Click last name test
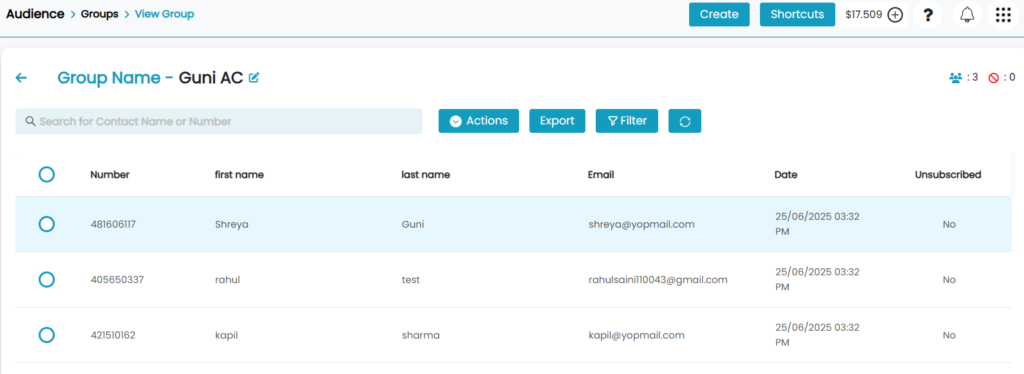The image size is (1024, 374). (411, 279)
